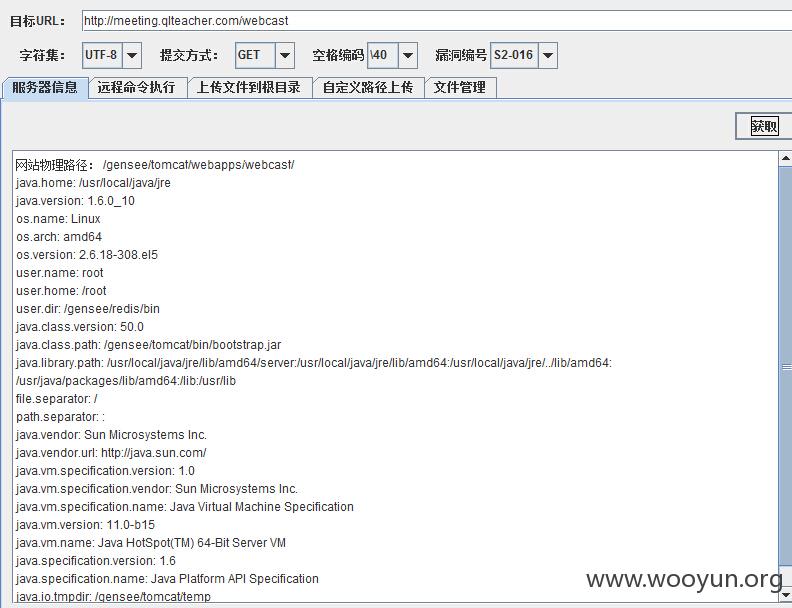The height and width of the screenshot is (608, 792).
Task: Click the os.name: Linux line
Action: 58,219
